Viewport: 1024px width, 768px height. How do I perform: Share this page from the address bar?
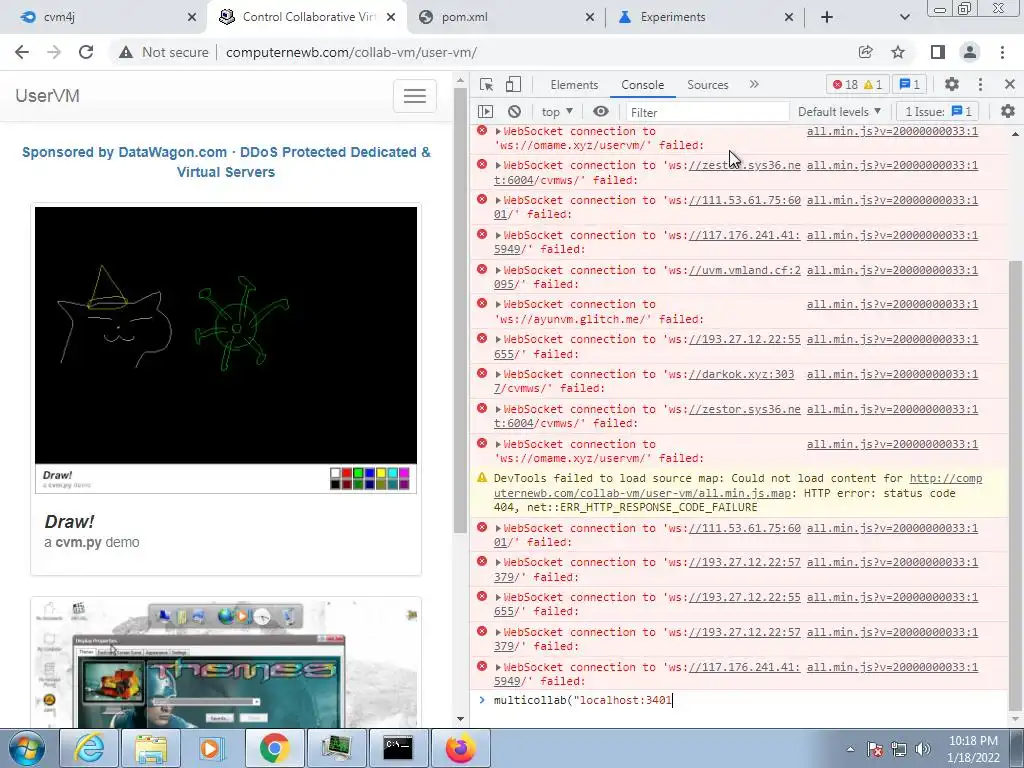866,52
